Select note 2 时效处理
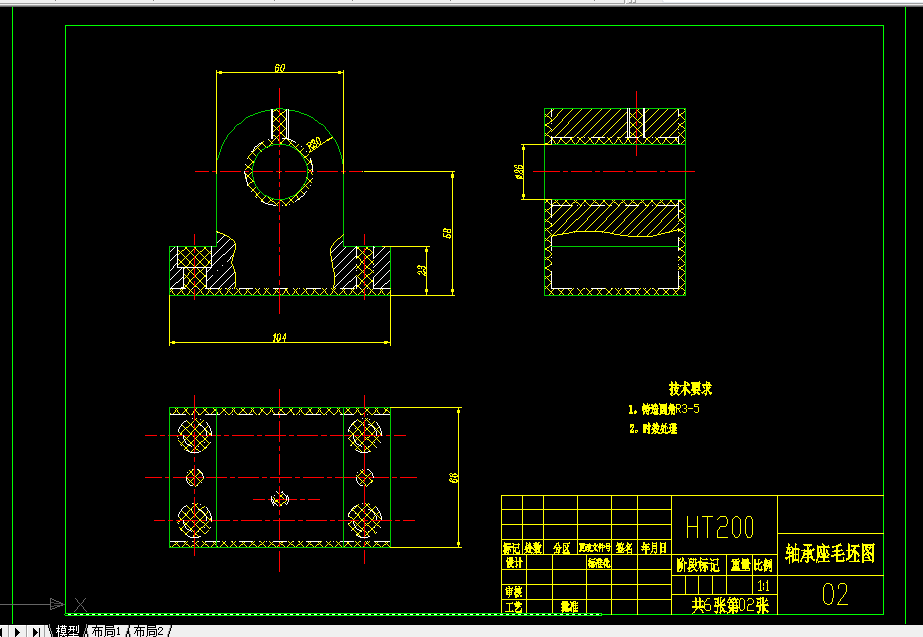This screenshot has height=637, width=923. [x=653, y=429]
